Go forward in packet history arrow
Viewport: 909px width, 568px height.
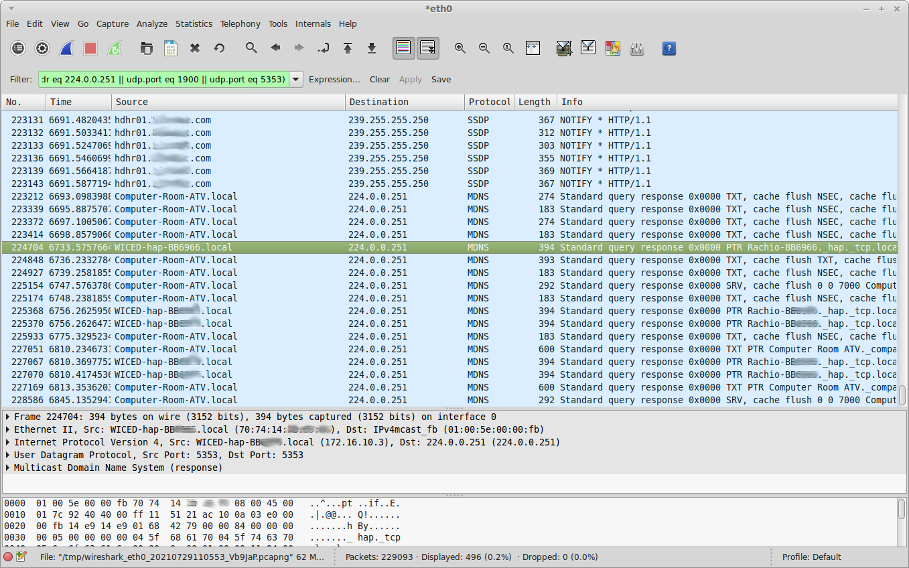click(x=299, y=48)
